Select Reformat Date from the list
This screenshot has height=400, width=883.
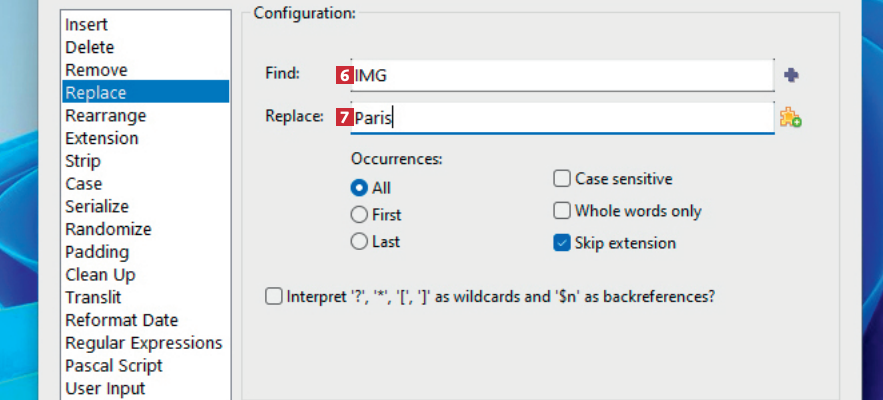click(121, 320)
